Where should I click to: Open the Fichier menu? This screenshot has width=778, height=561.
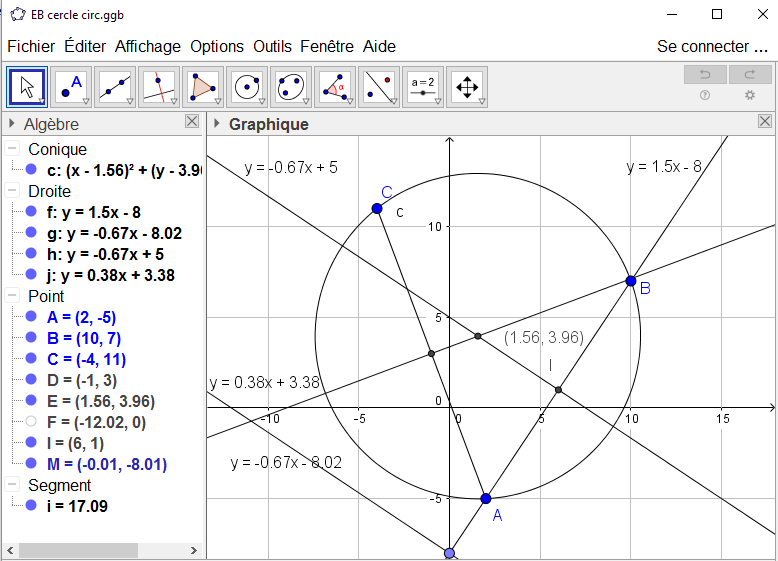coord(31,46)
